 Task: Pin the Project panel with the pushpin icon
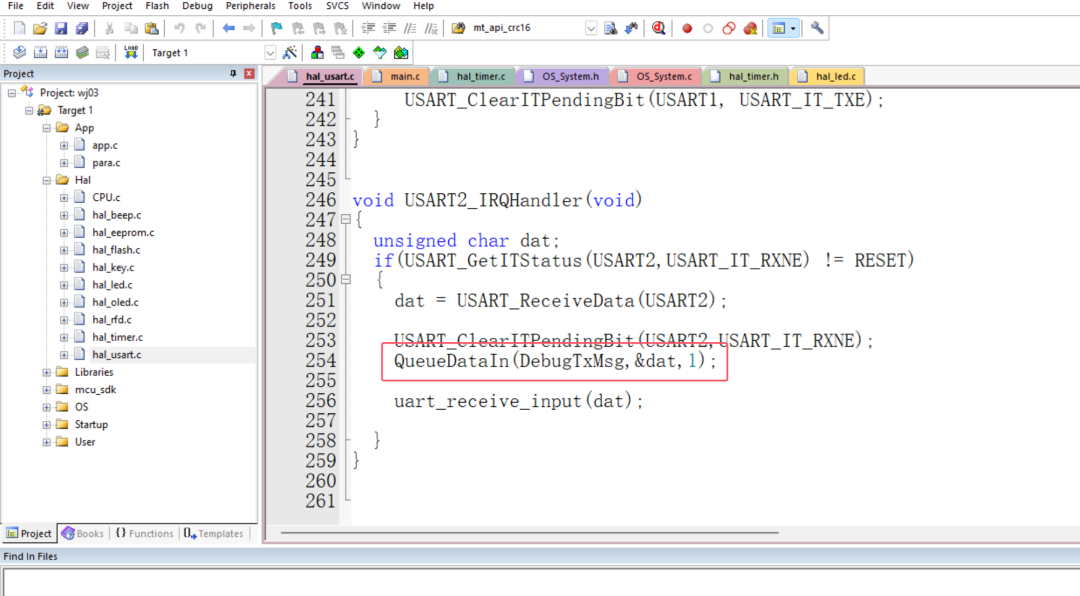pos(234,74)
